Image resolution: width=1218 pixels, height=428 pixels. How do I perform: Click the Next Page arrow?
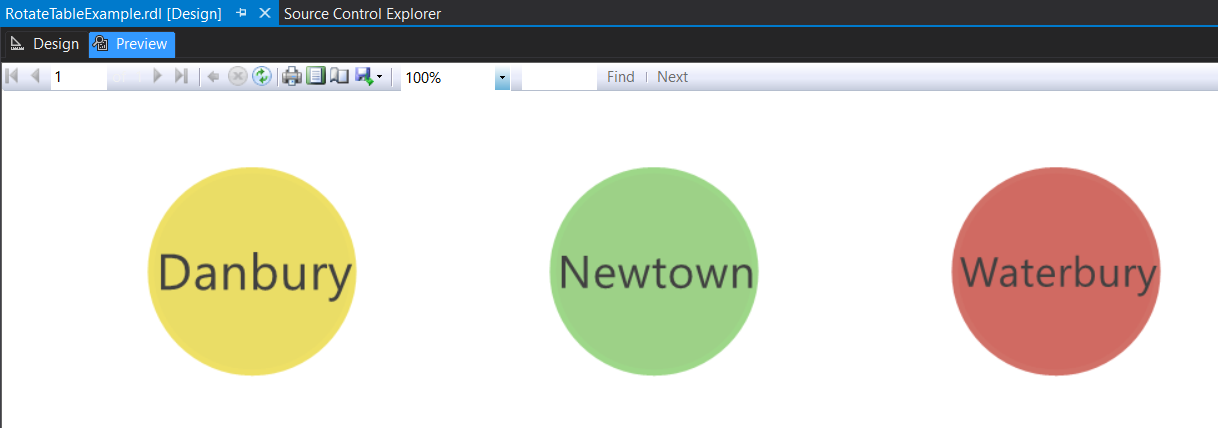157,77
